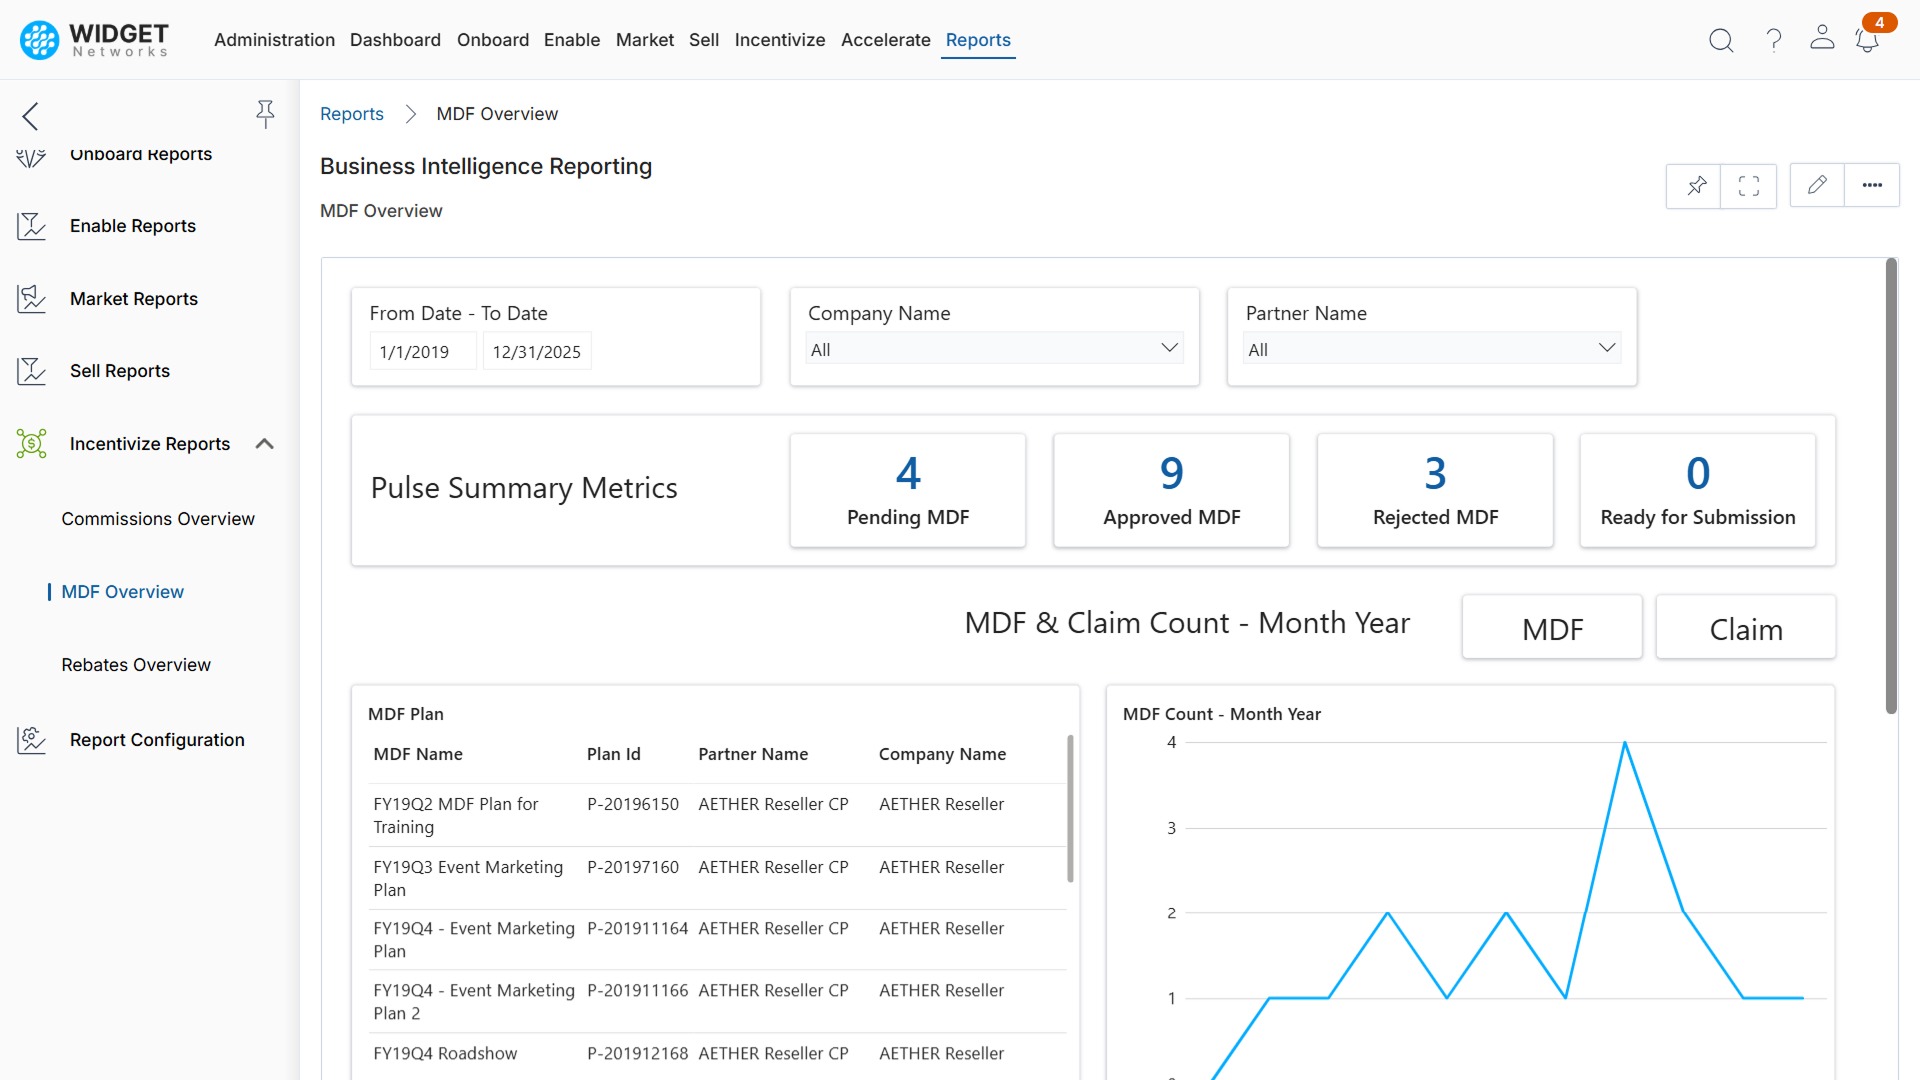Pin the MDF Overview report
Viewport: 1920px width, 1080px height.
(x=1695, y=186)
